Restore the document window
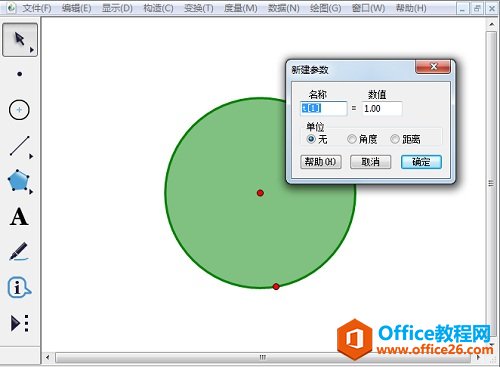The image size is (500, 367). 477,9
